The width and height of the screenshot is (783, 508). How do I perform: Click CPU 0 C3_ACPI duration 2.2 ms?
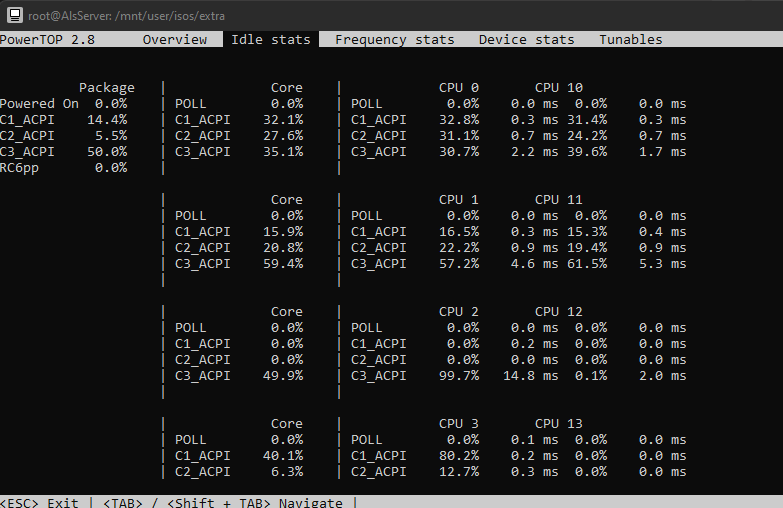[534, 152]
